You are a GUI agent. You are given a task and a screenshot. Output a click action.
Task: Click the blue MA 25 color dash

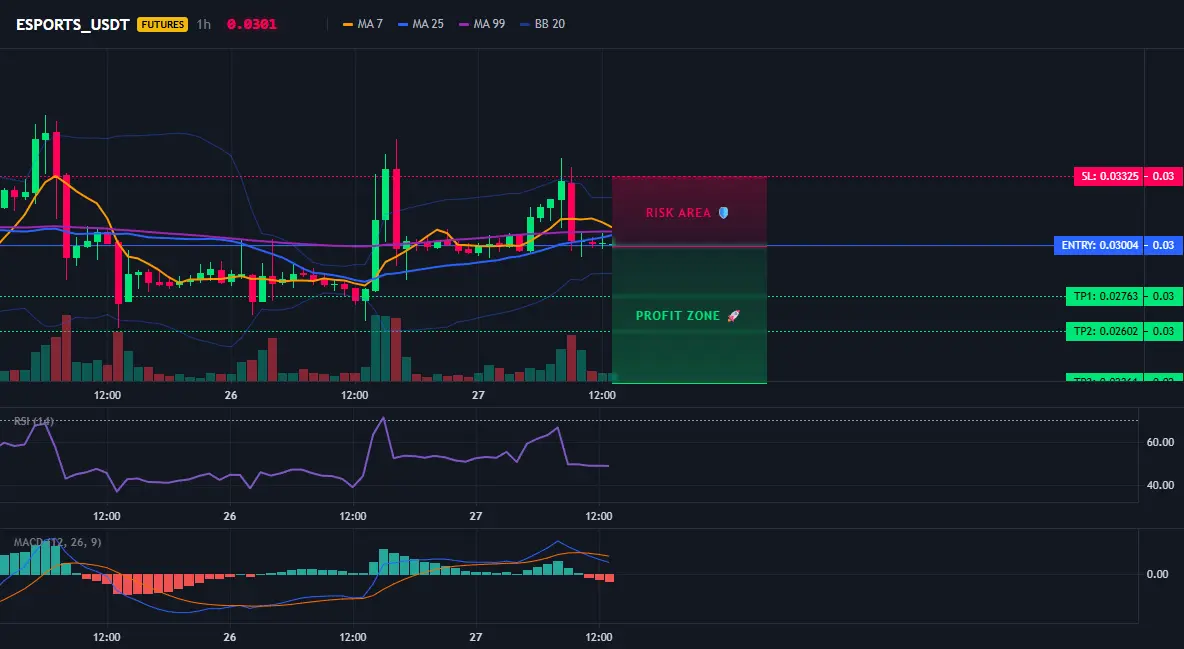403,24
